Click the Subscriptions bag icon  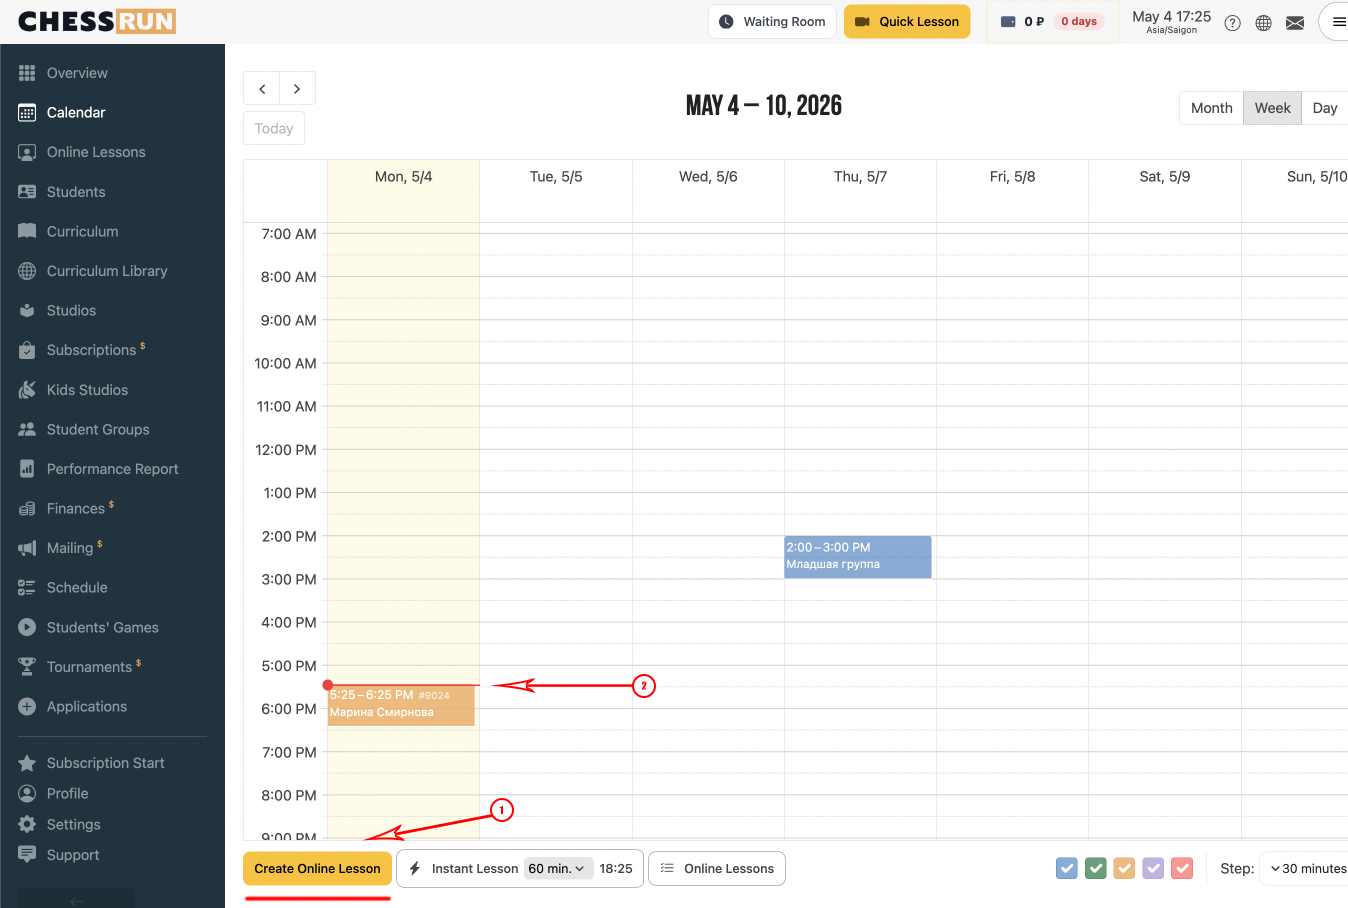tap(27, 350)
